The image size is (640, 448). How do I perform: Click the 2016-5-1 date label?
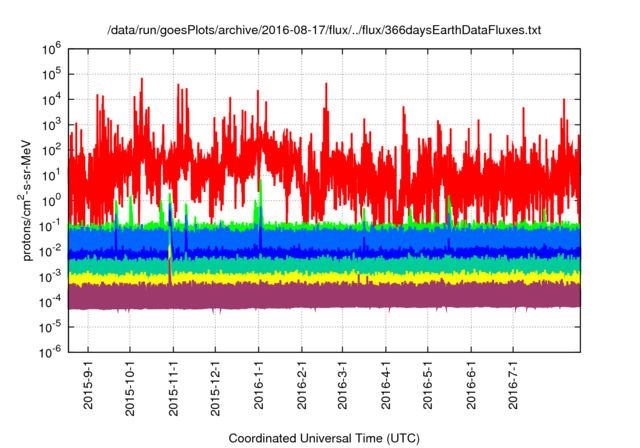tap(427, 386)
